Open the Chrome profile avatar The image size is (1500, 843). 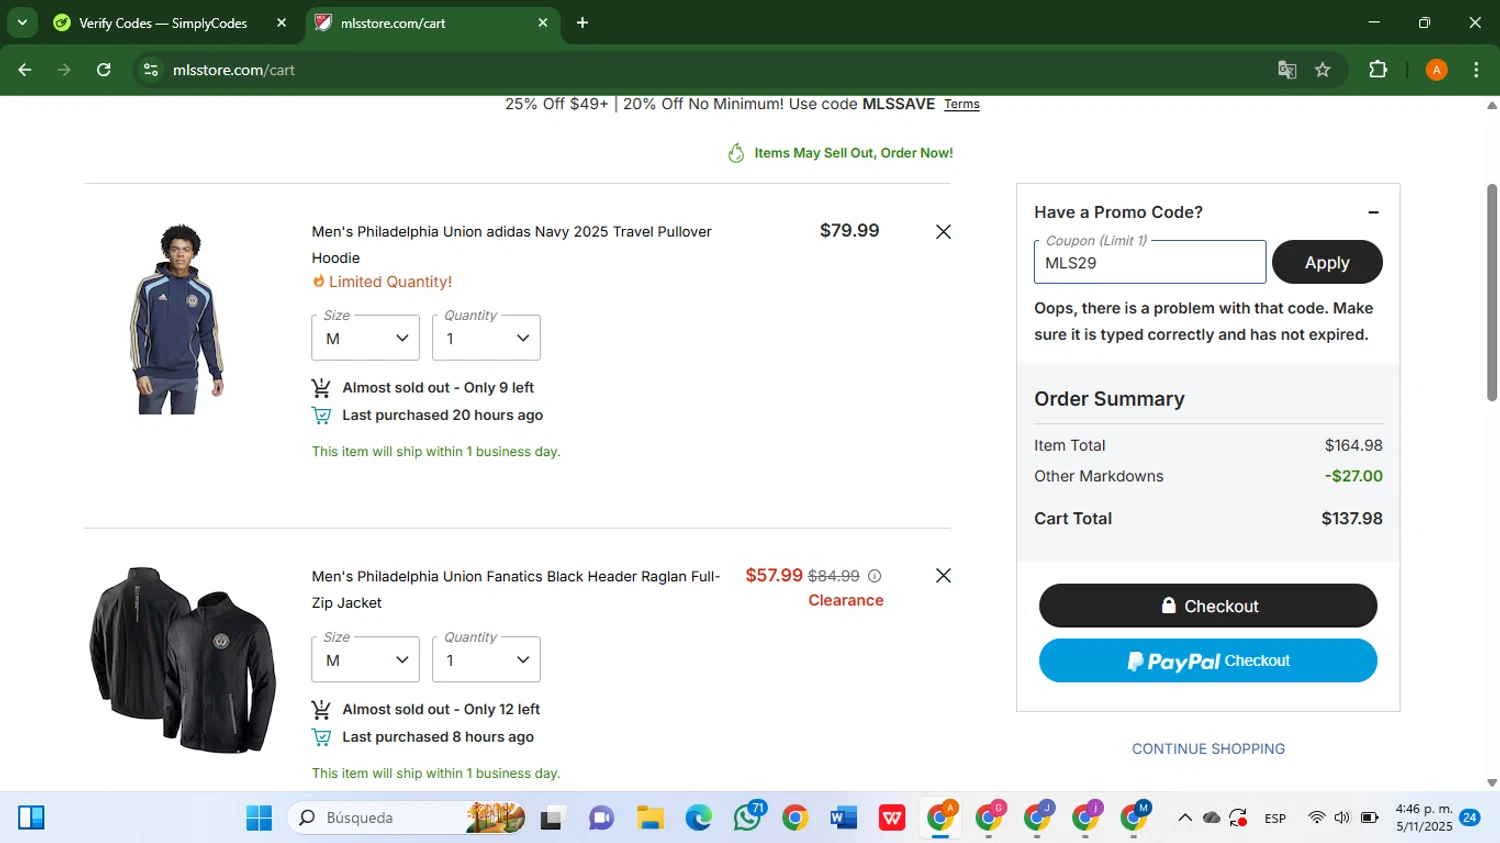1436,70
